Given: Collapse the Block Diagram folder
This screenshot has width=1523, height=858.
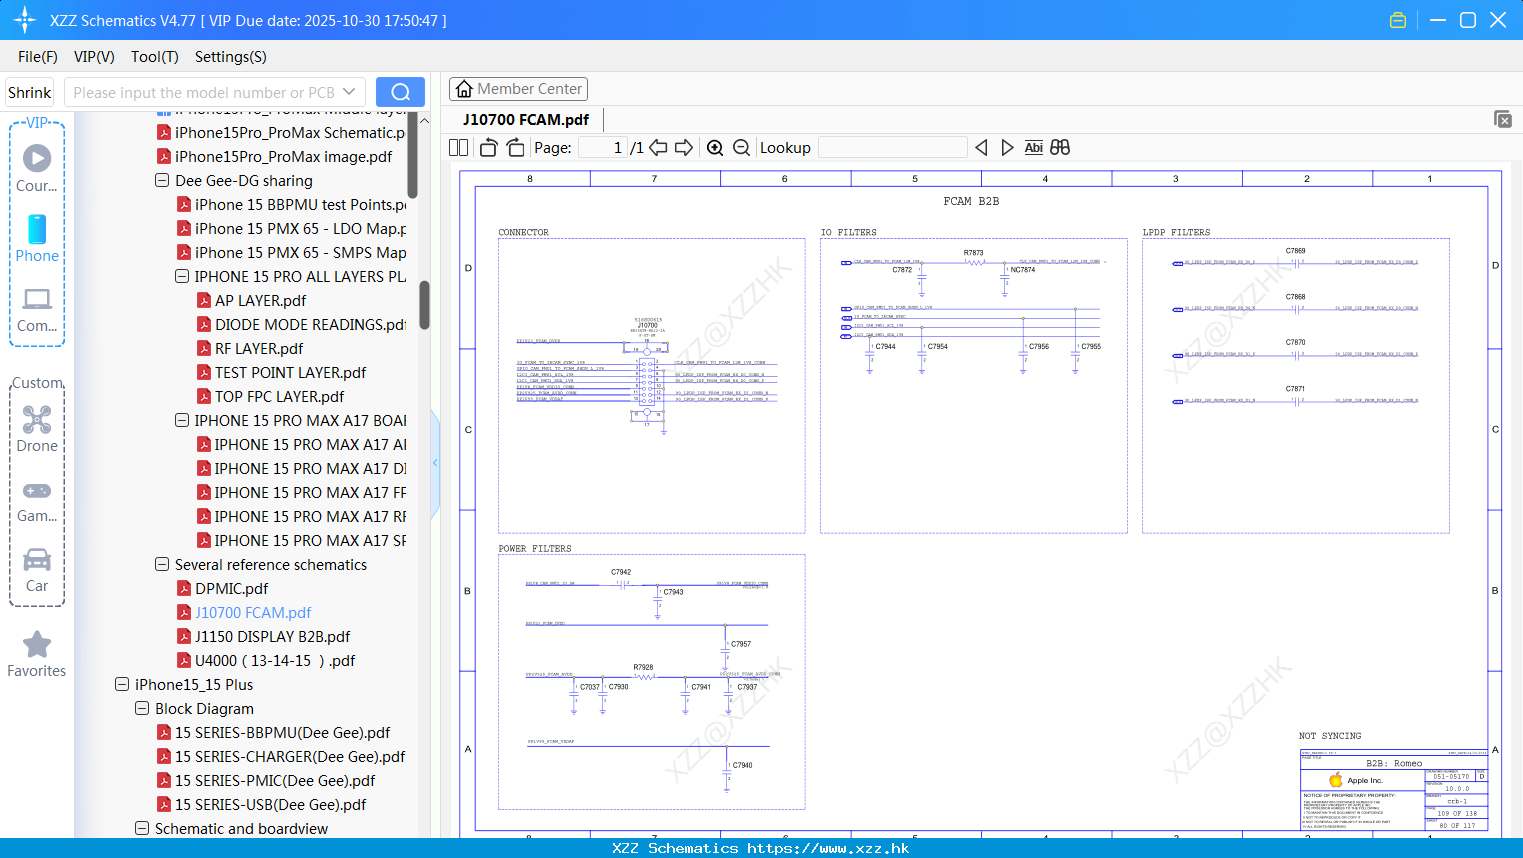Looking at the screenshot, I should (x=142, y=708).
